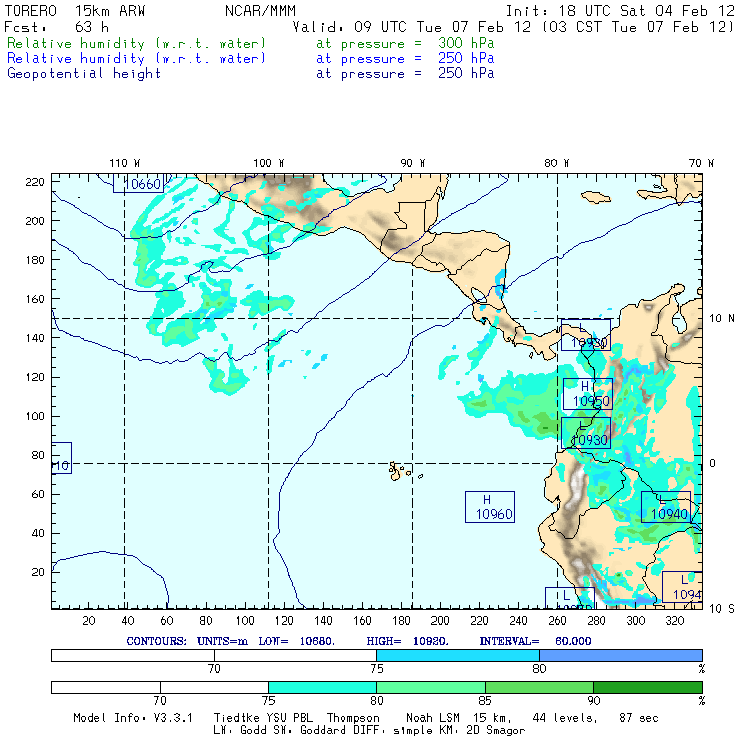Click the '0' equator latitude label
Viewport: 740px width, 740px height.
pos(712,463)
